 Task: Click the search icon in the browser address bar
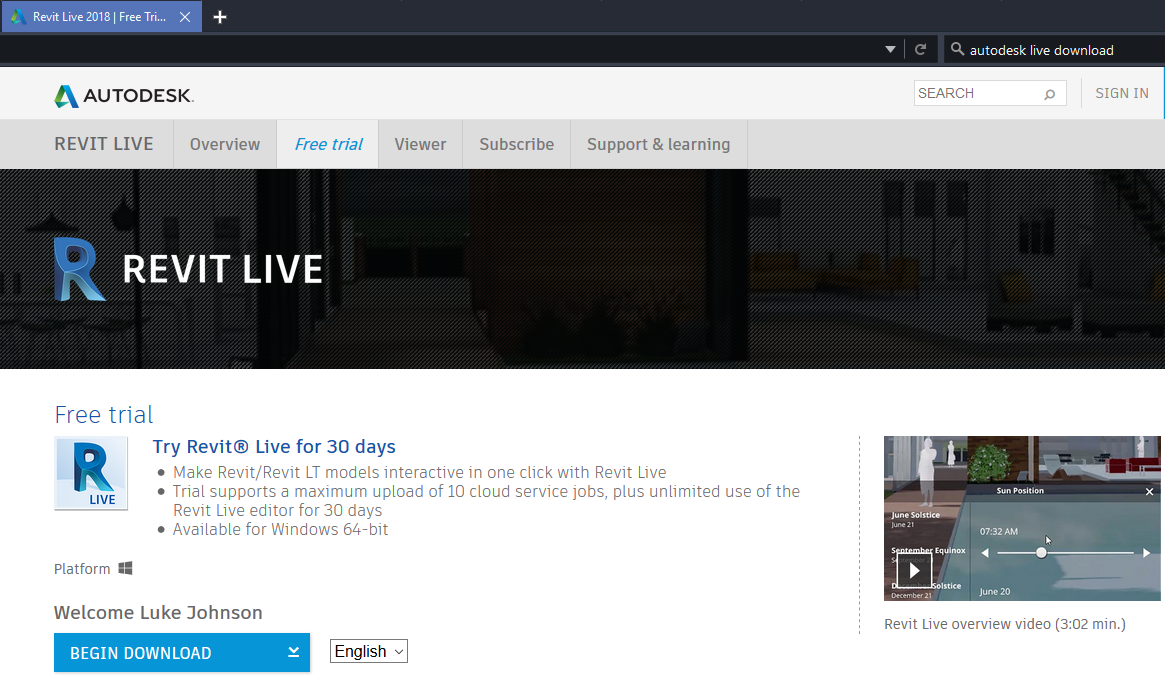pos(955,49)
